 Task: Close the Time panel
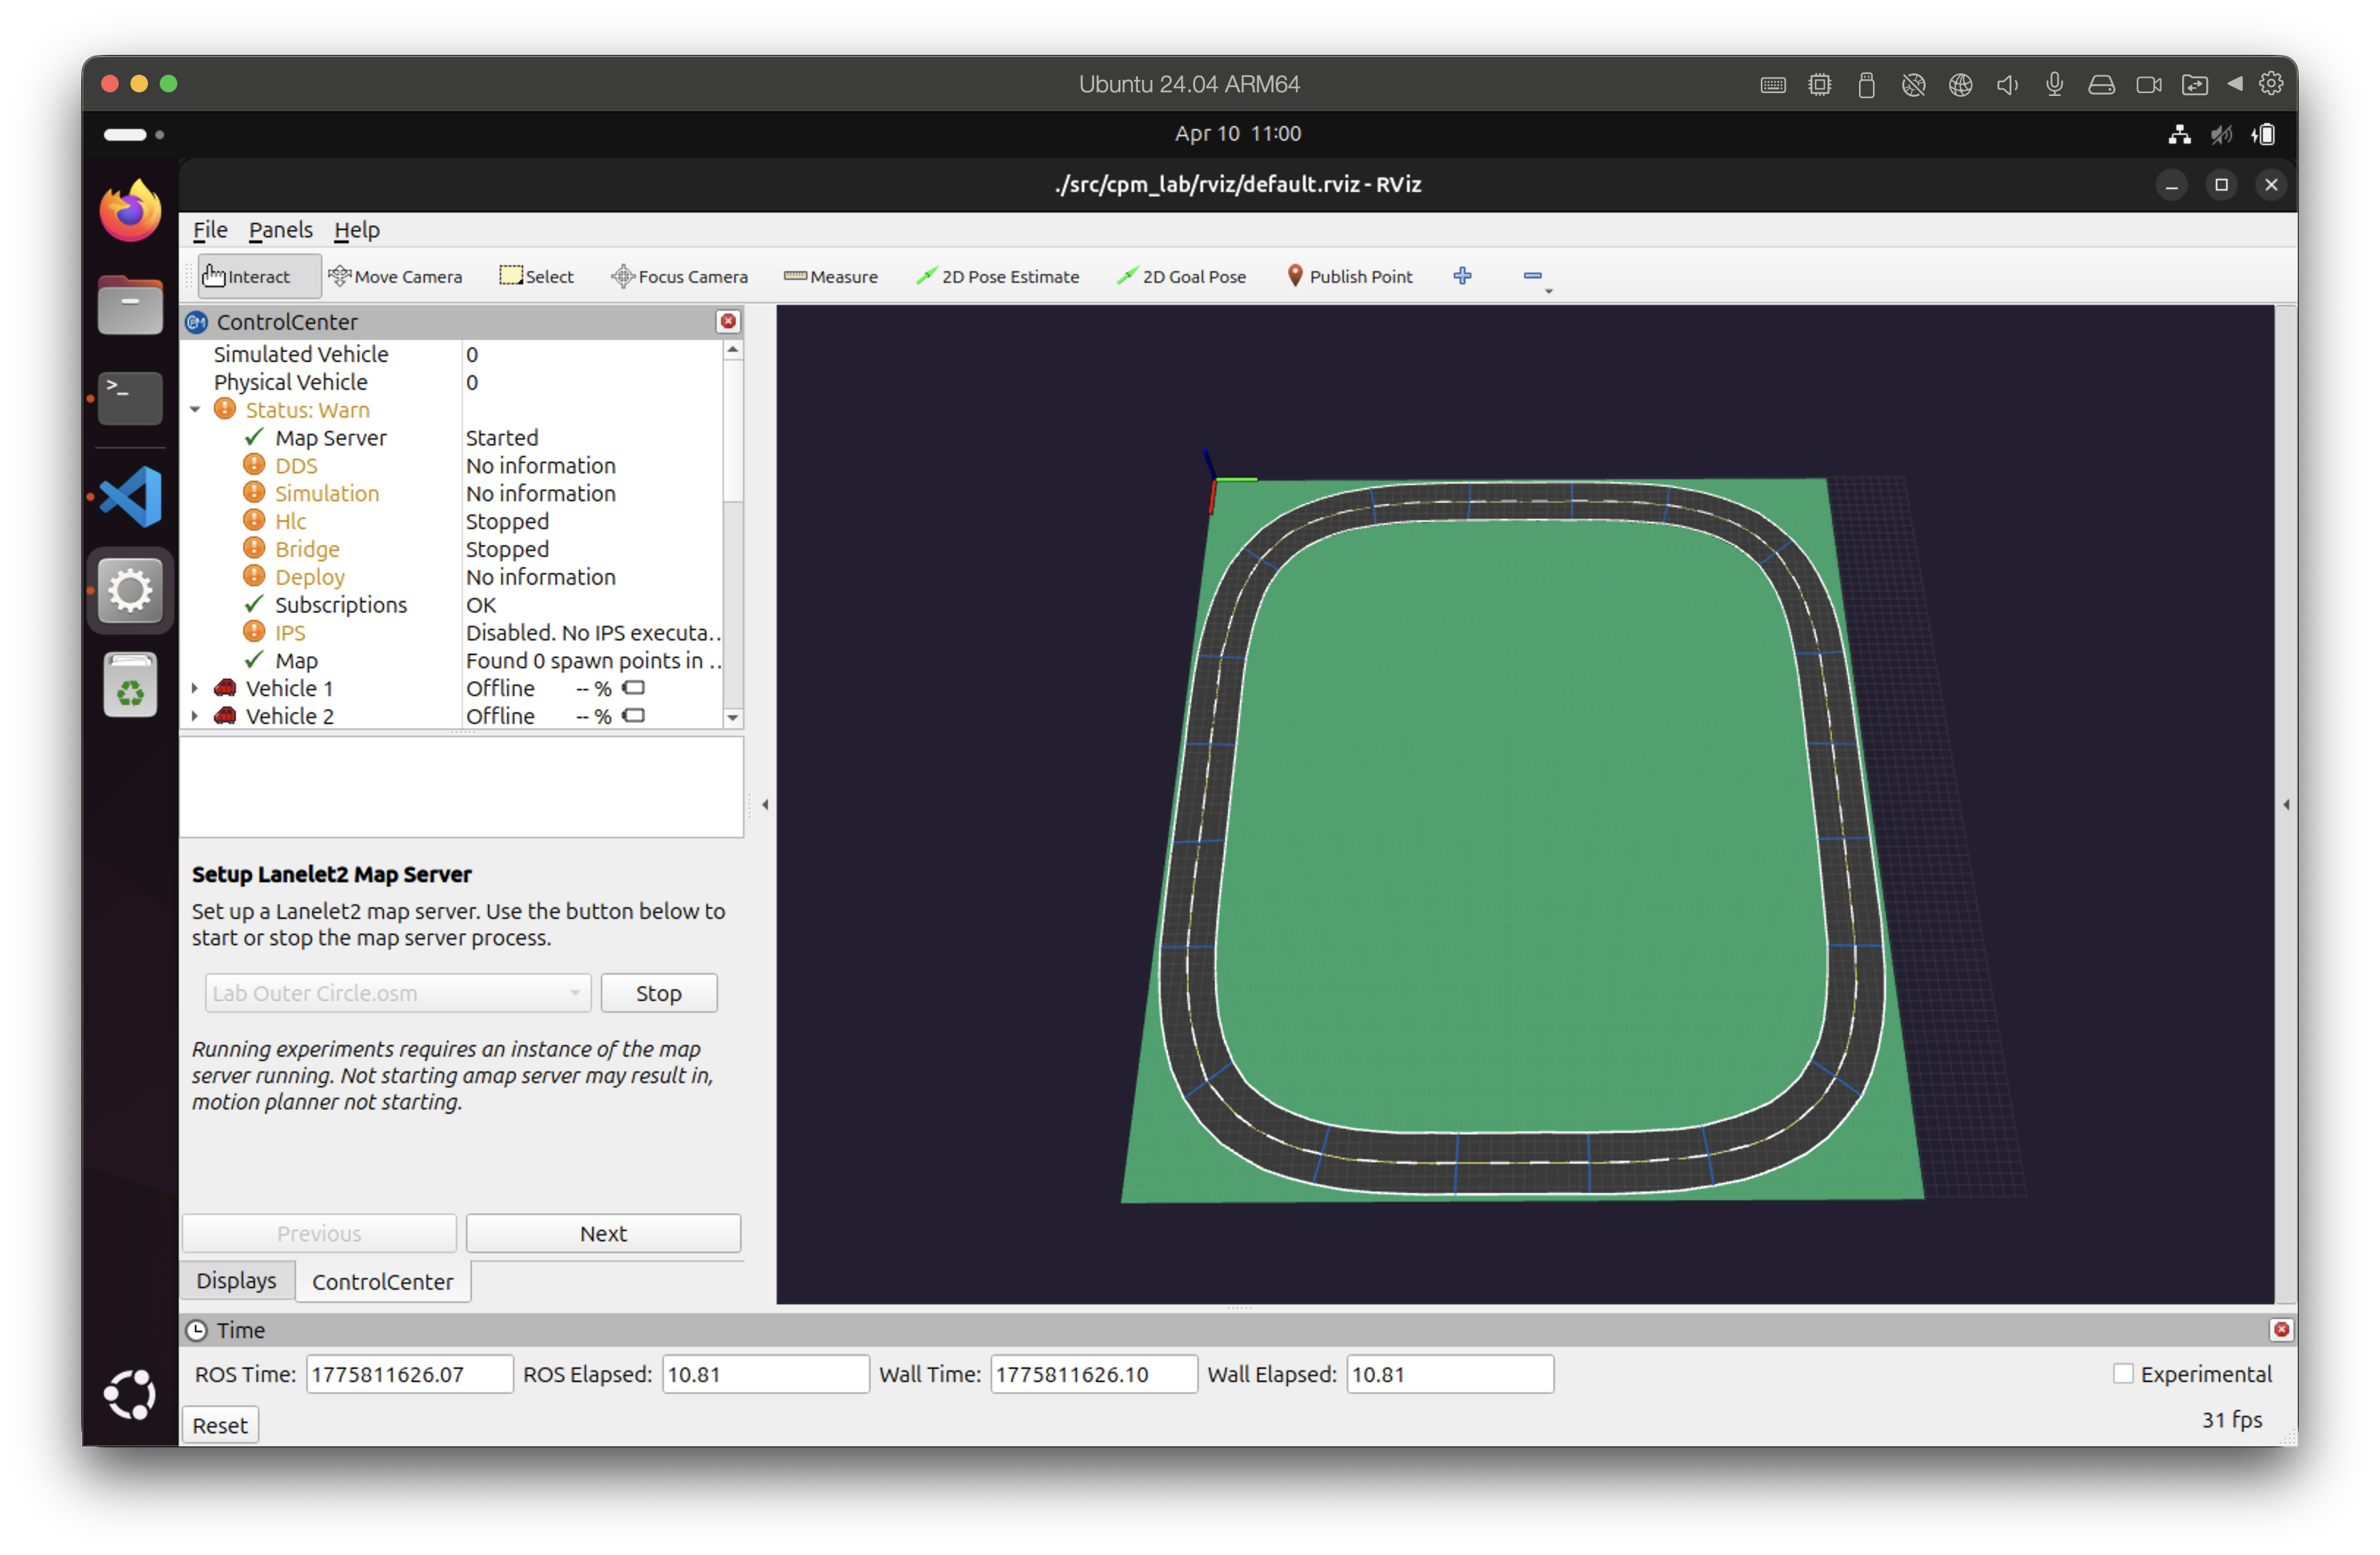click(x=2280, y=1329)
